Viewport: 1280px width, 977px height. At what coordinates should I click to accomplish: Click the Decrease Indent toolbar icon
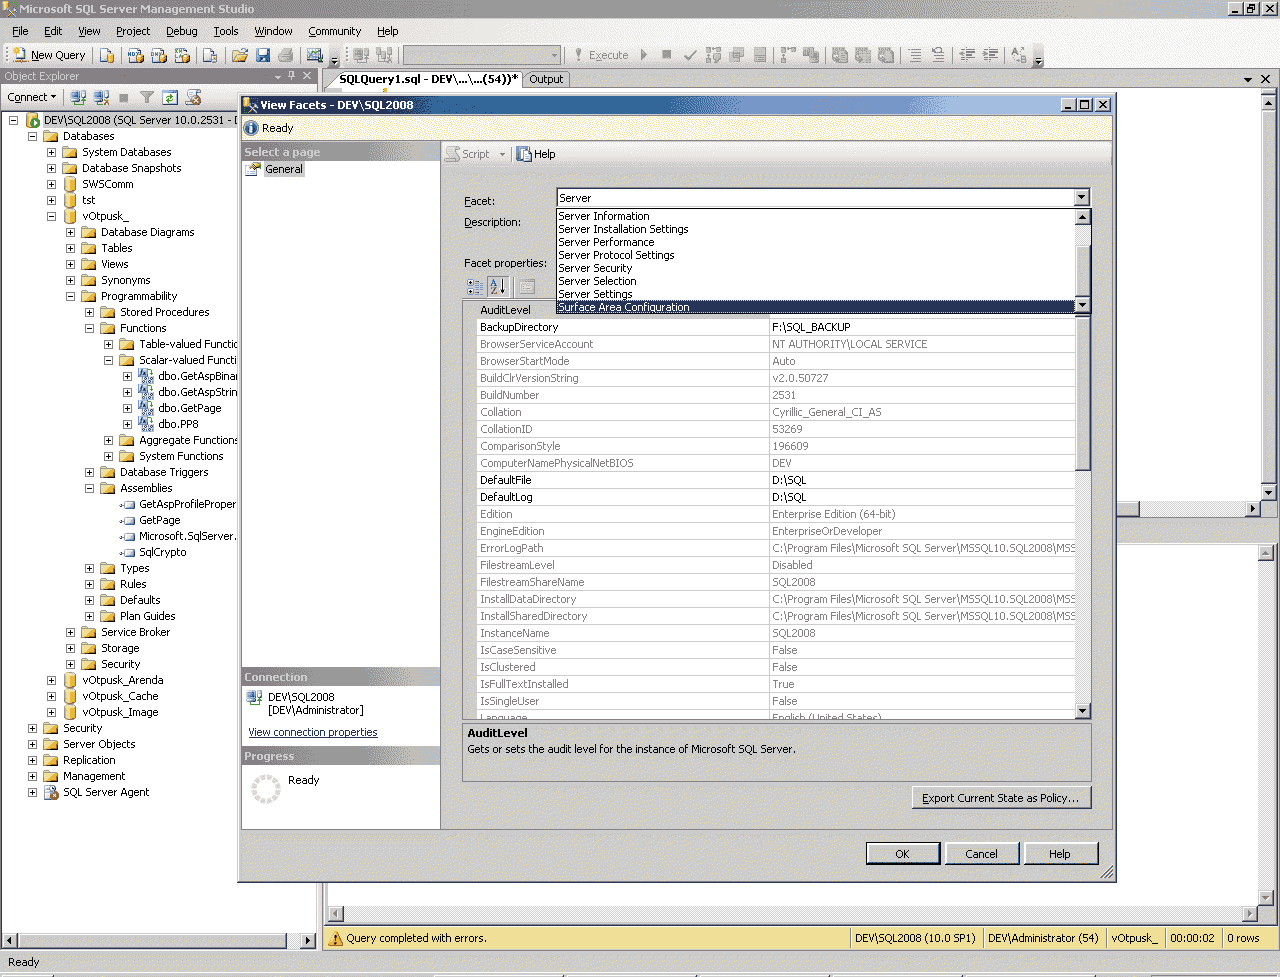coord(967,55)
